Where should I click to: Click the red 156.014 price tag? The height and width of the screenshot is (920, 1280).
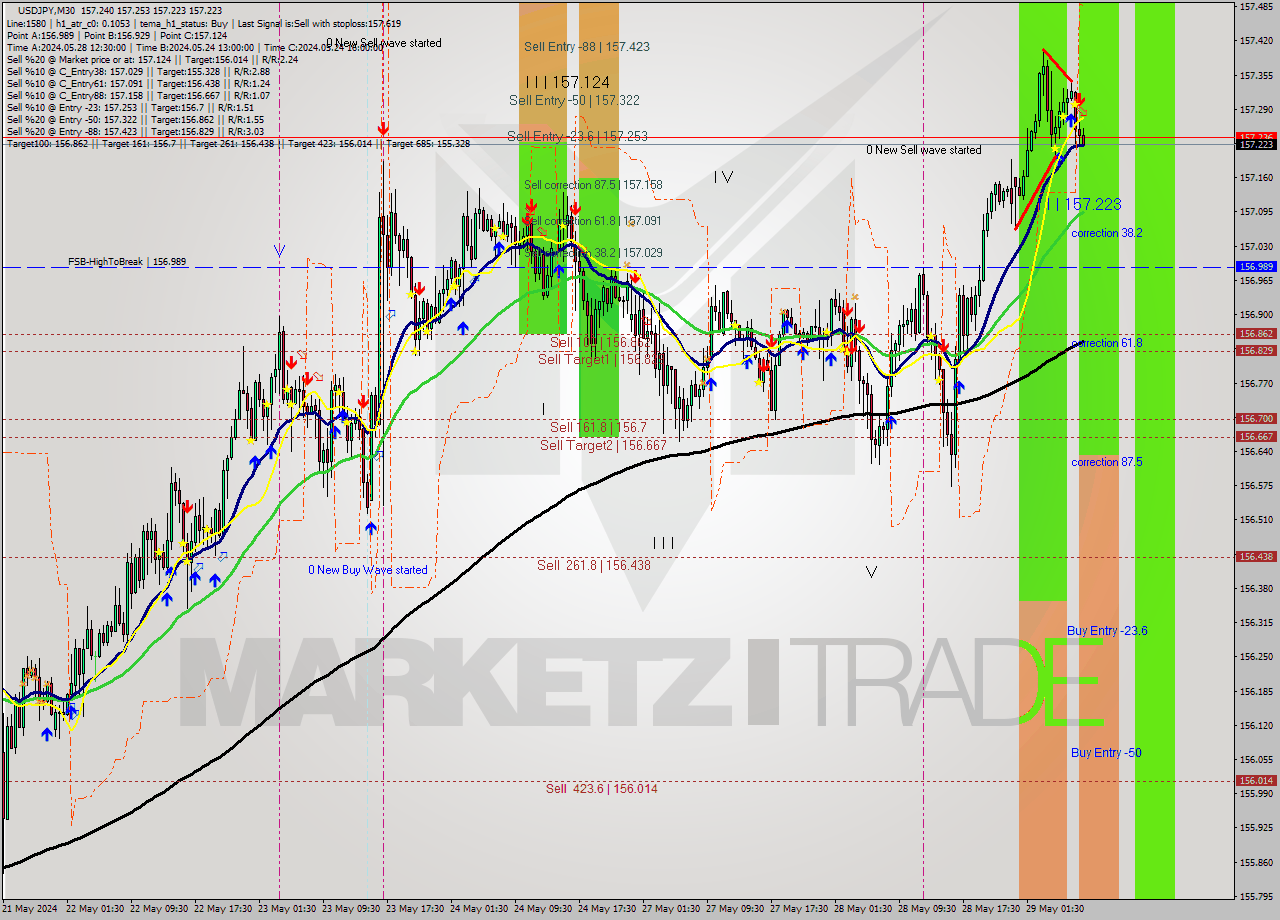point(1256,781)
